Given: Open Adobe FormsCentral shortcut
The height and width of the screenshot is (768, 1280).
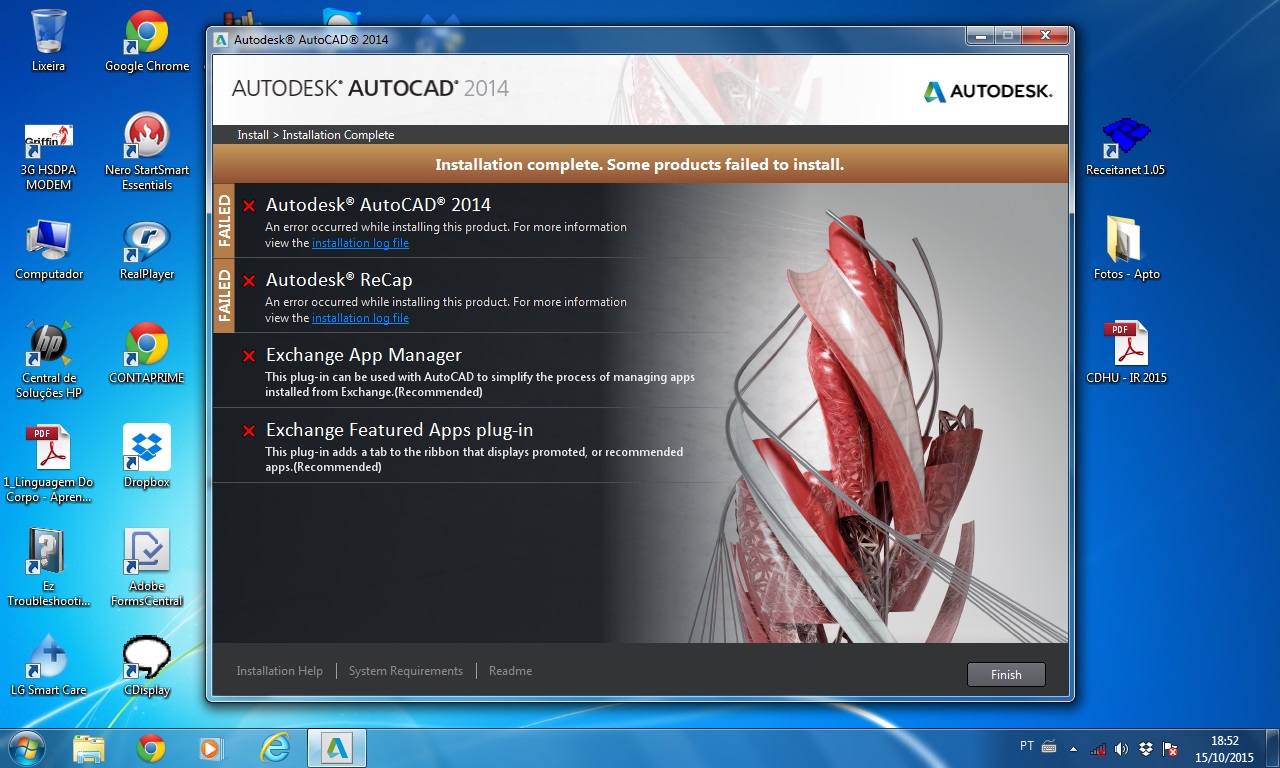Looking at the screenshot, I should pyautogui.click(x=147, y=568).
